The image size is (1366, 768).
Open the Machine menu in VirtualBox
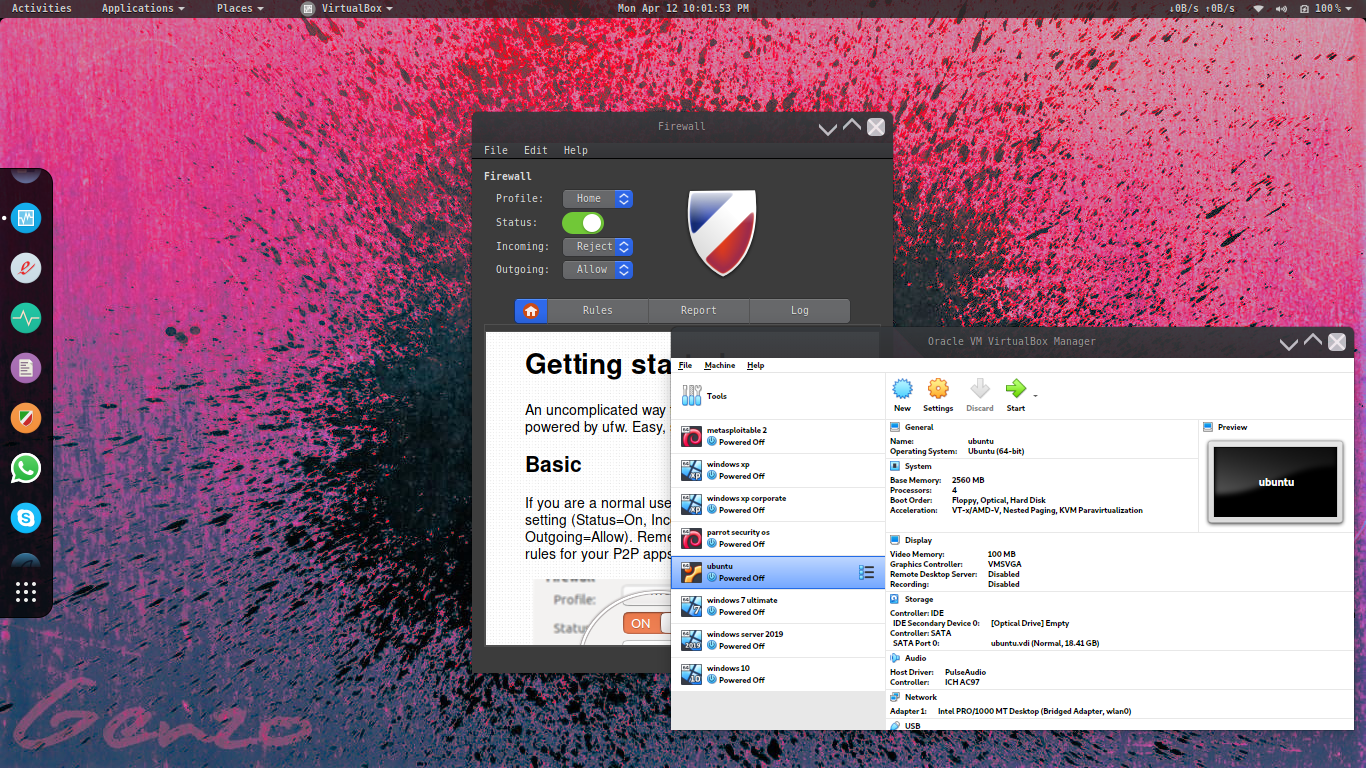[719, 366]
